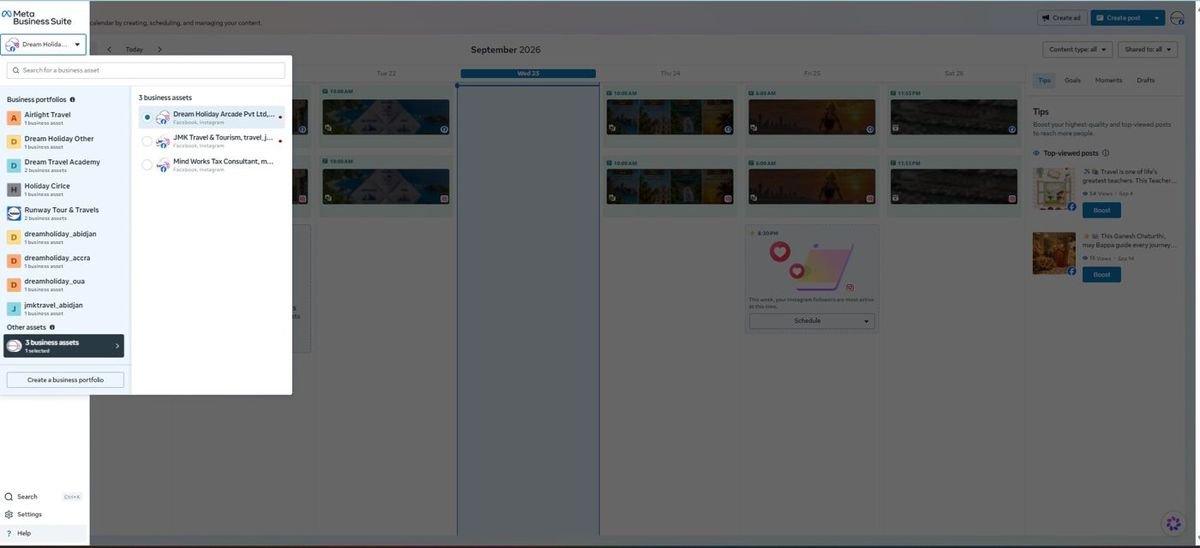The height and width of the screenshot is (548, 1200).
Task: Click the Create post button
Action: click(x=1119, y=17)
